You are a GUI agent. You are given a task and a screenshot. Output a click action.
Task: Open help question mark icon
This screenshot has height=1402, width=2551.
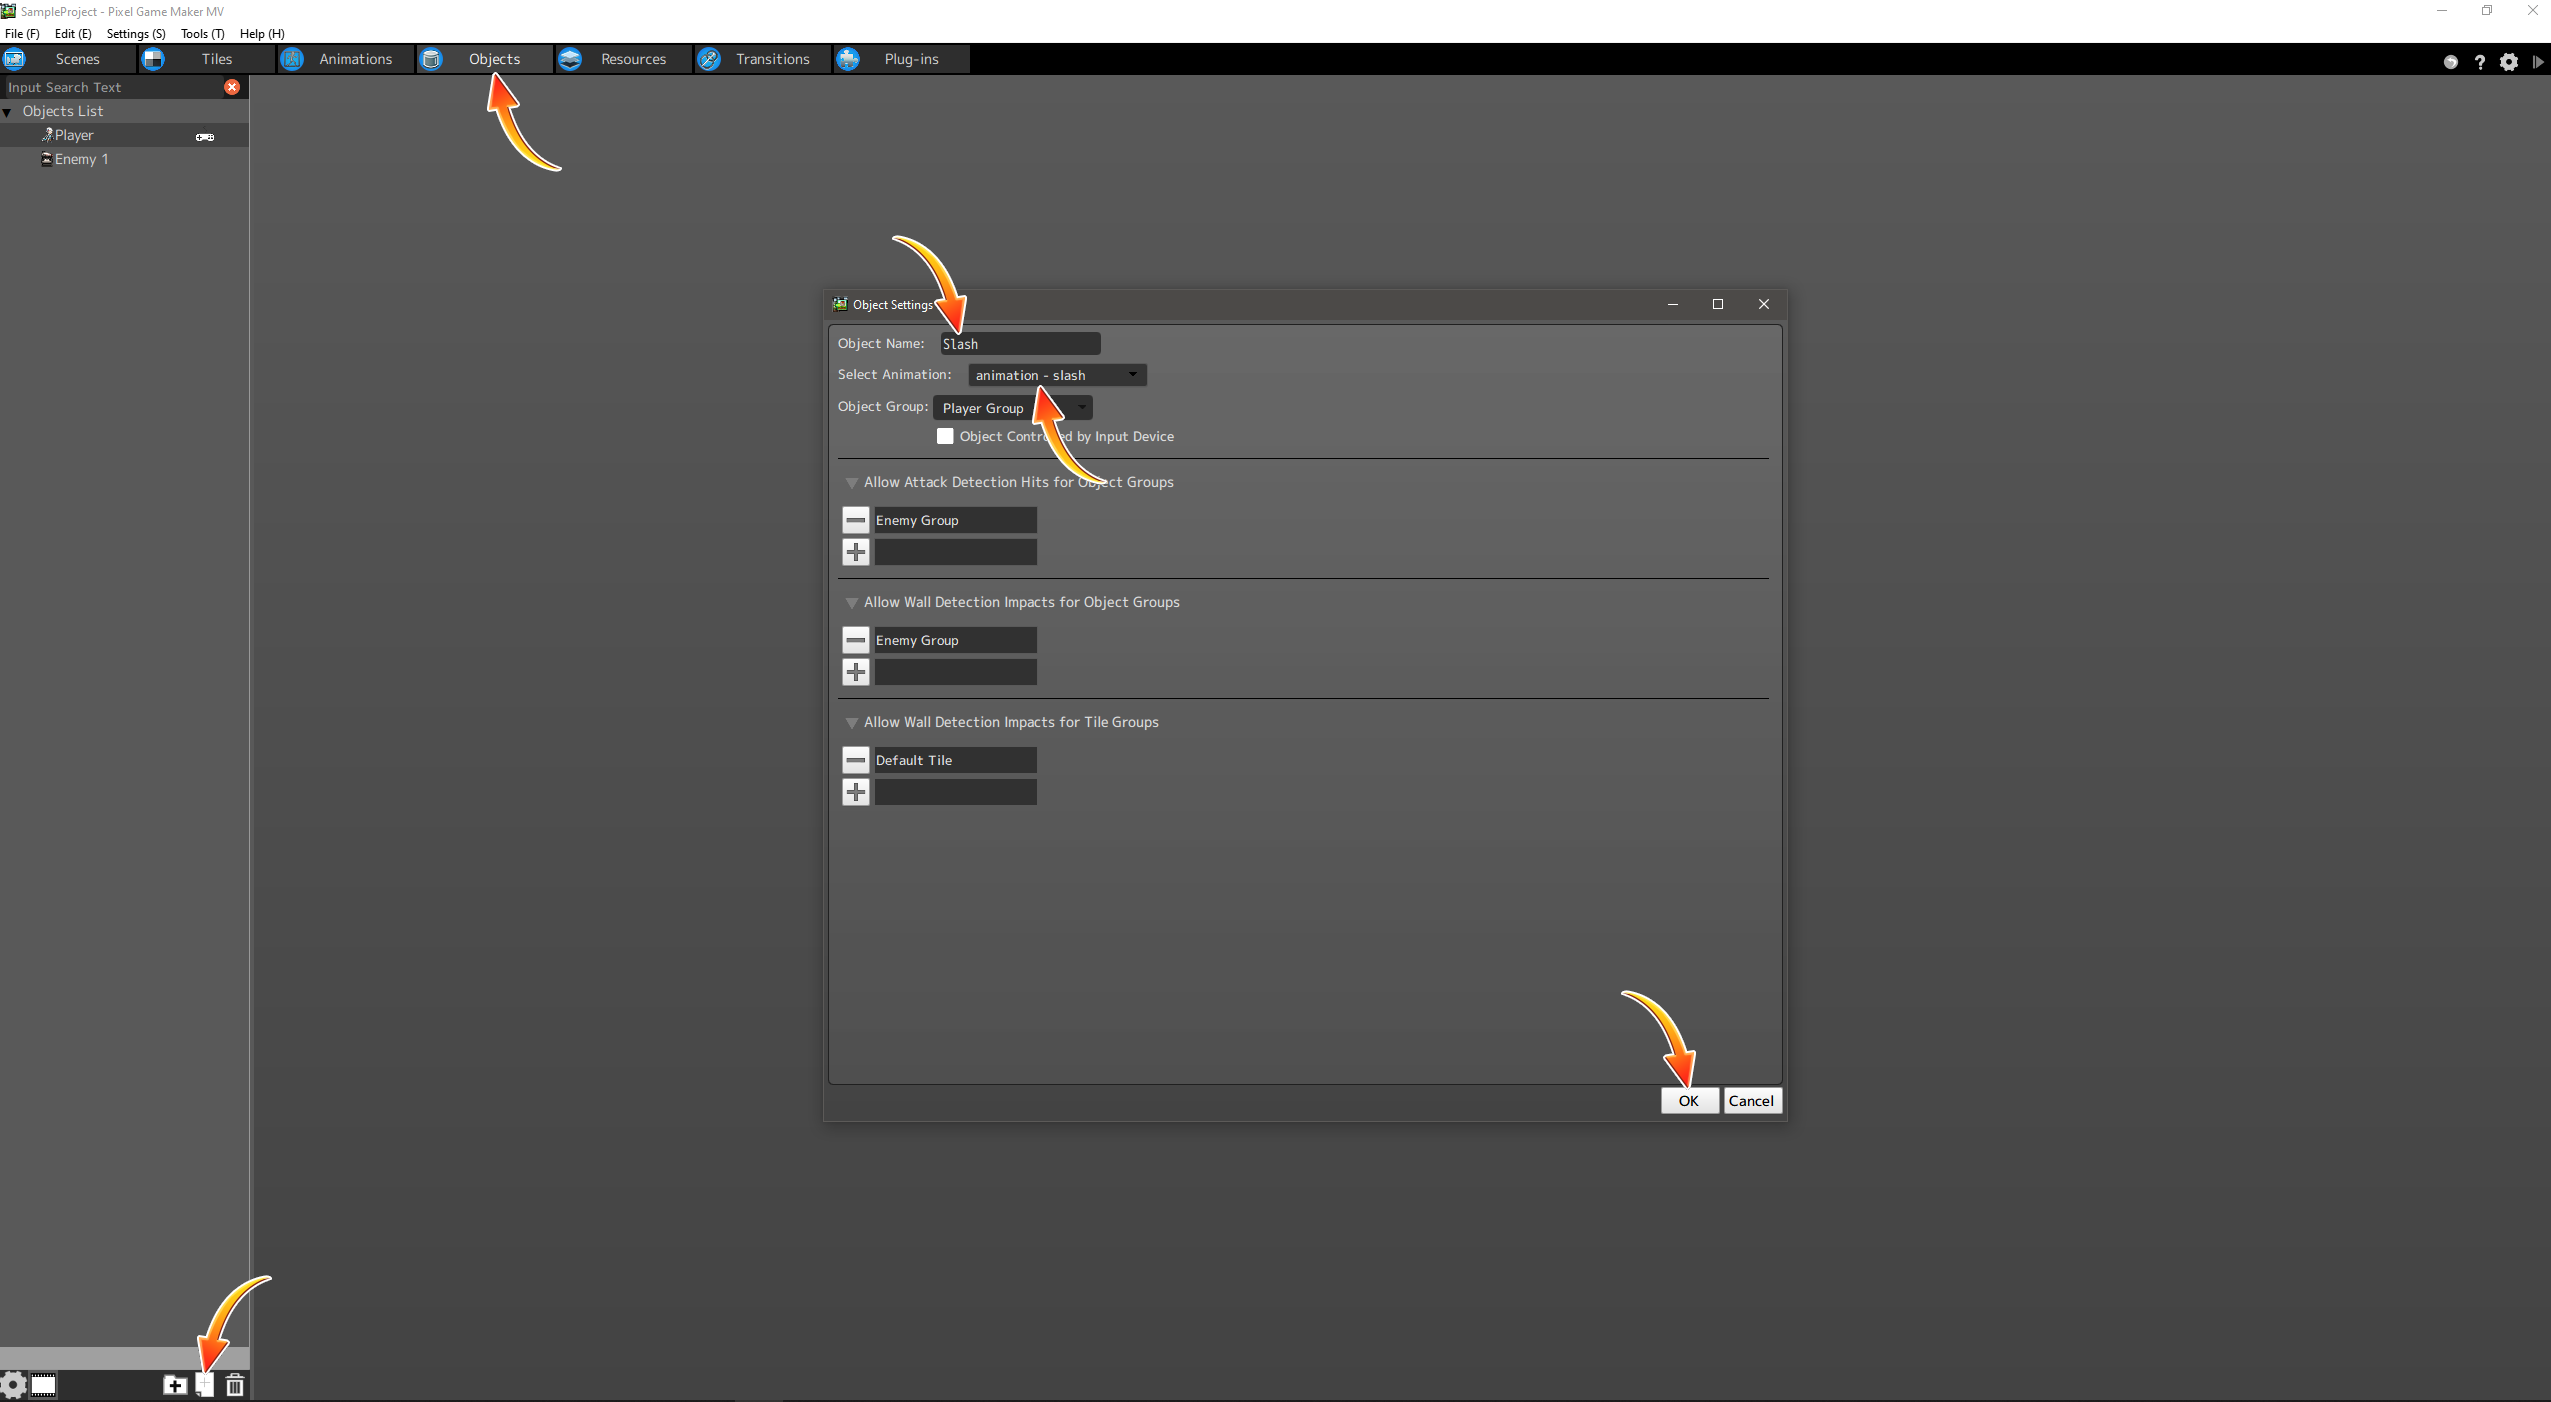(2479, 62)
